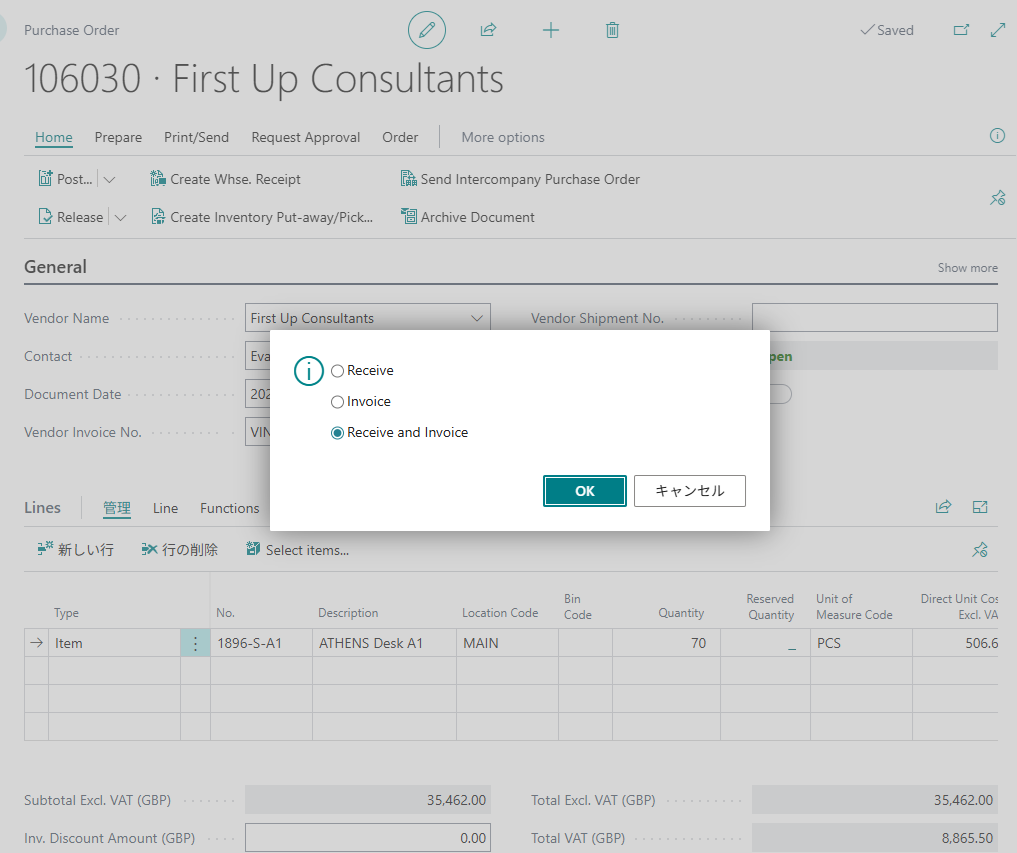Click the pin icon in Lines toolbar

pyautogui.click(x=980, y=550)
